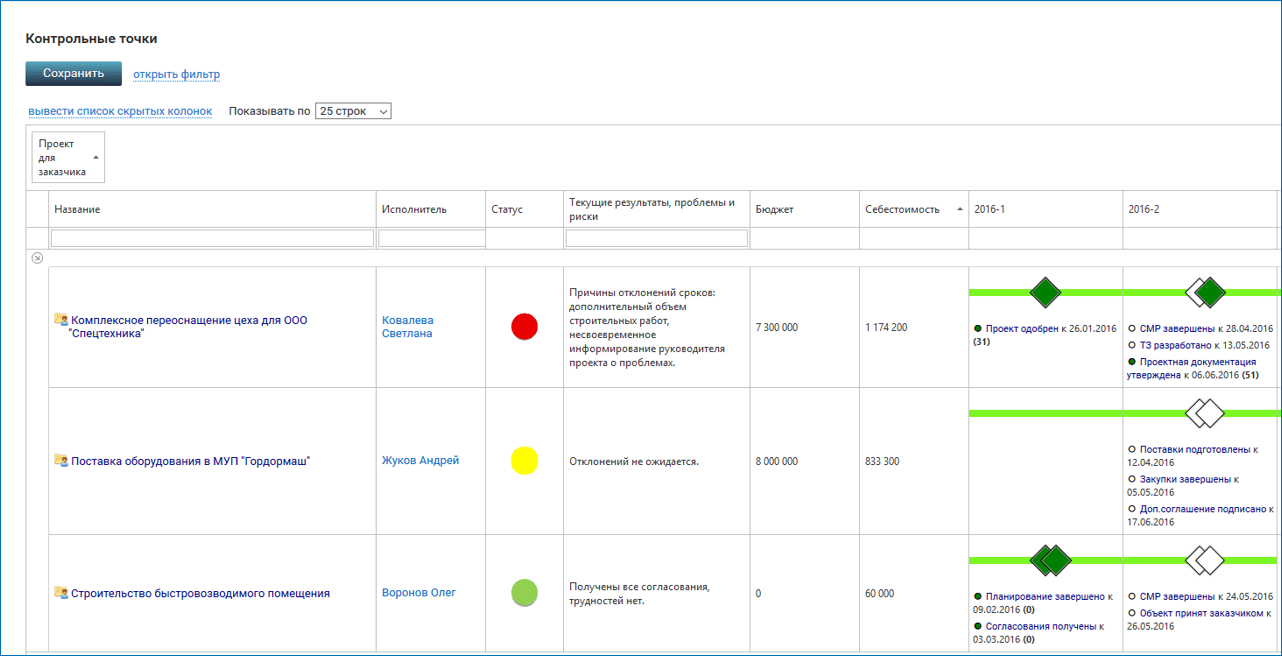
Task: Click green bullet before Проект одобрен
Action: point(978,328)
